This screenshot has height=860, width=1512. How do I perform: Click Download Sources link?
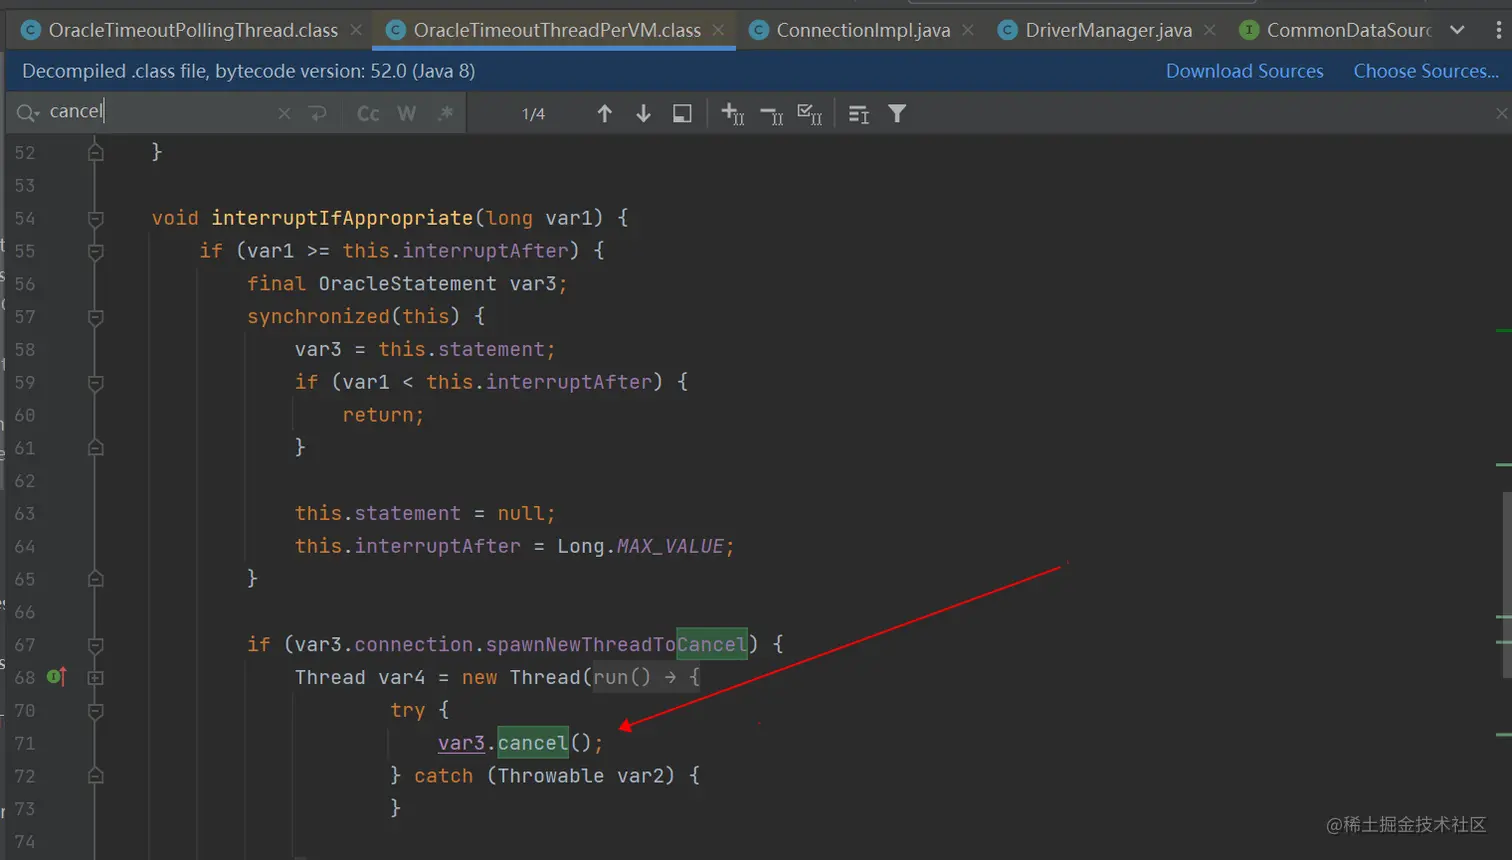coord(1244,71)
